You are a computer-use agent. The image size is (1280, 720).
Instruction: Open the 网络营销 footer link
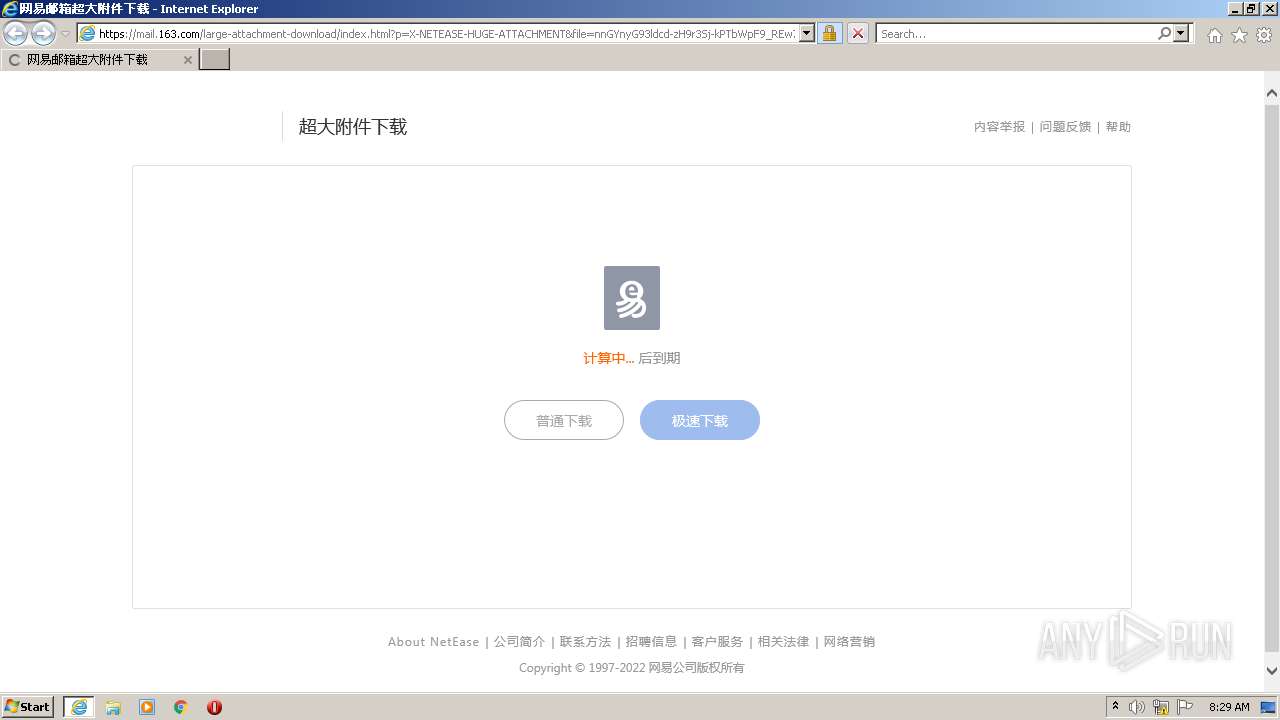pyautogui.click(x=849, y=642)
